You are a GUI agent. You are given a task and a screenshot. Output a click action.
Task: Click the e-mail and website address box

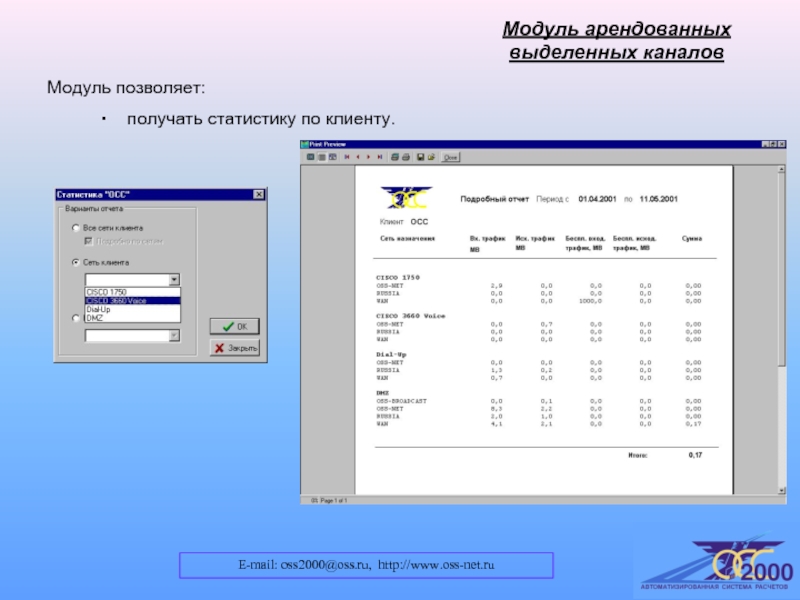[x=366, y=565]
